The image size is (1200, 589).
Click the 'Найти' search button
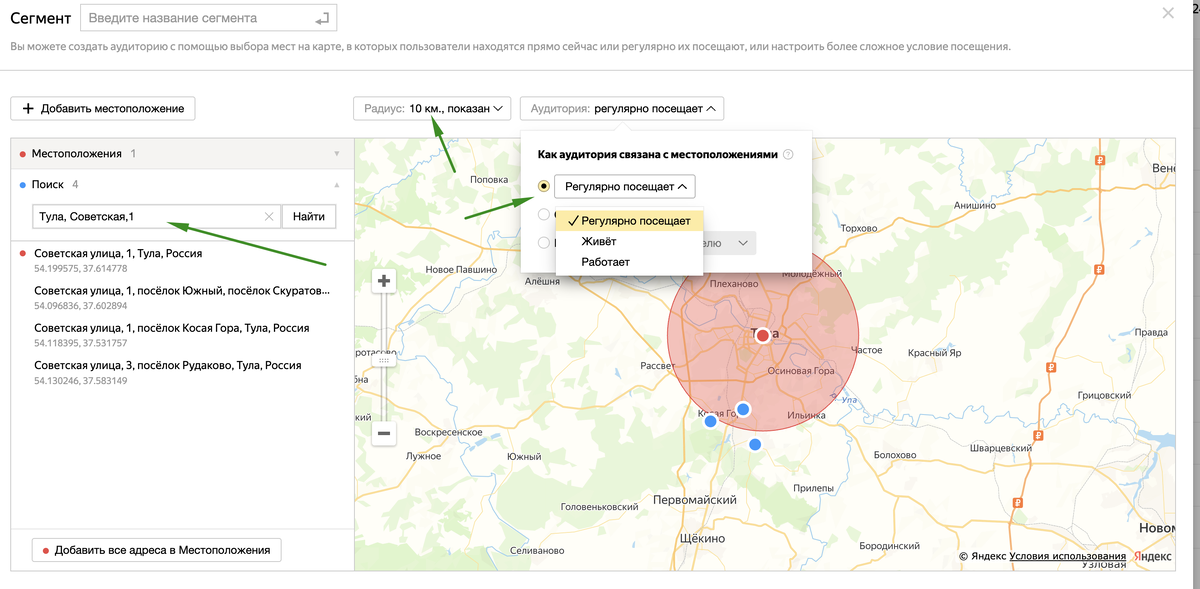click(309, 216)
